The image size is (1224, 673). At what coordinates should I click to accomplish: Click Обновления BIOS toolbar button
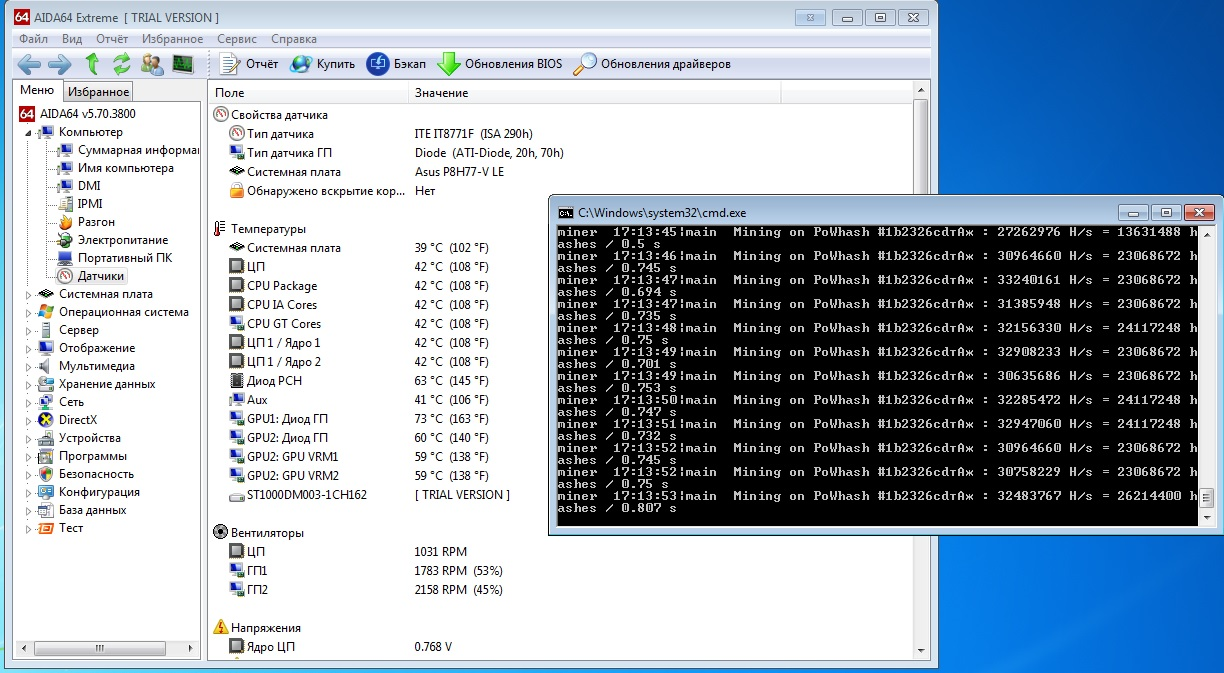(x=500, y=64)
